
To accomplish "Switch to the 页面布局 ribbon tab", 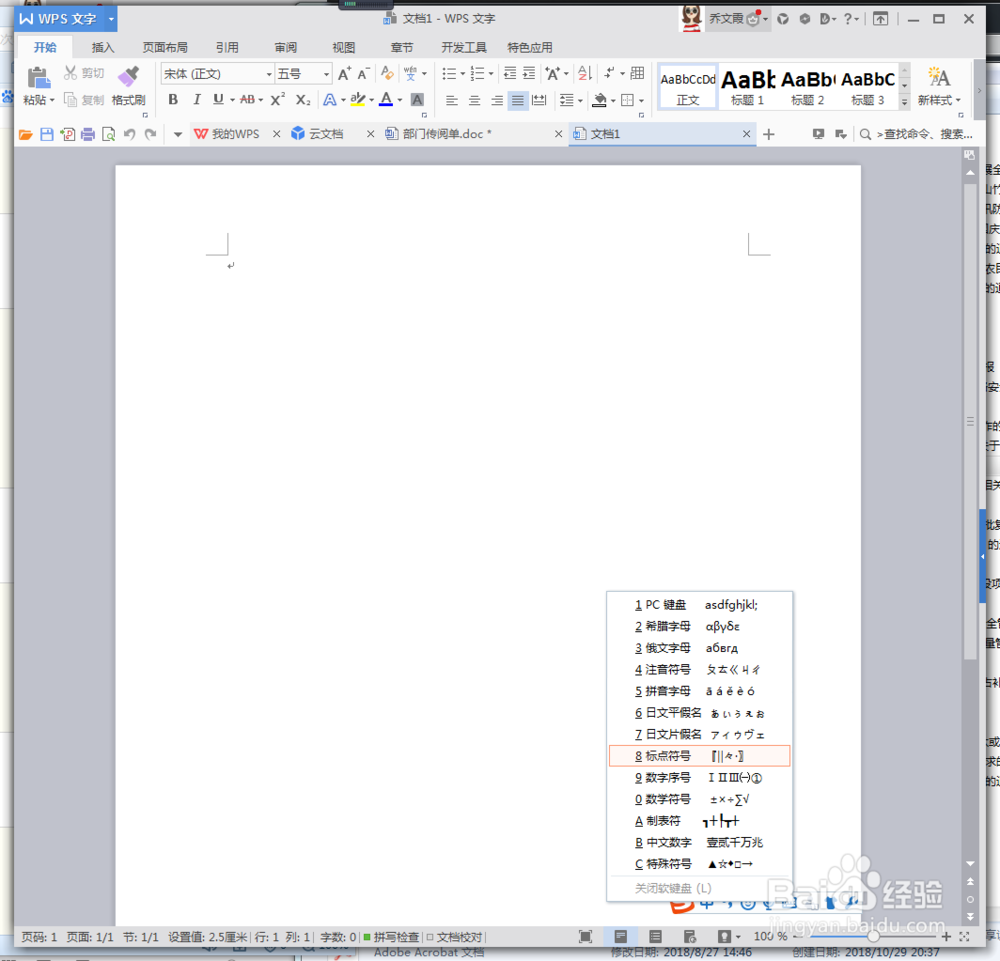I will (x=165, y=47).
